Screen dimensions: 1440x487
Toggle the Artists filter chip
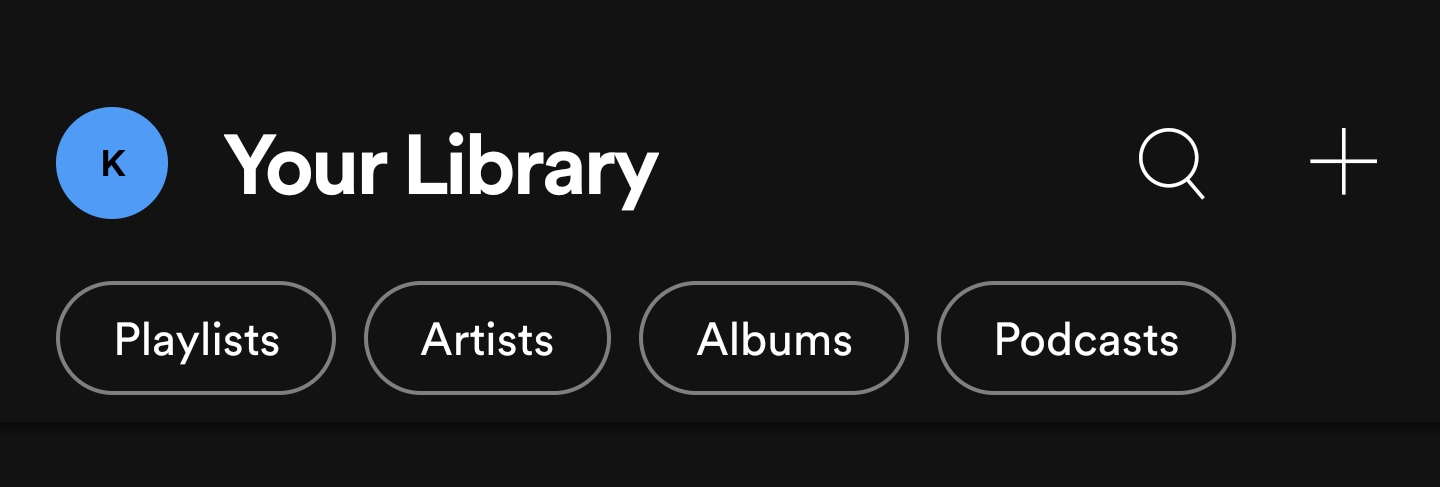click(x=487, y=339)
